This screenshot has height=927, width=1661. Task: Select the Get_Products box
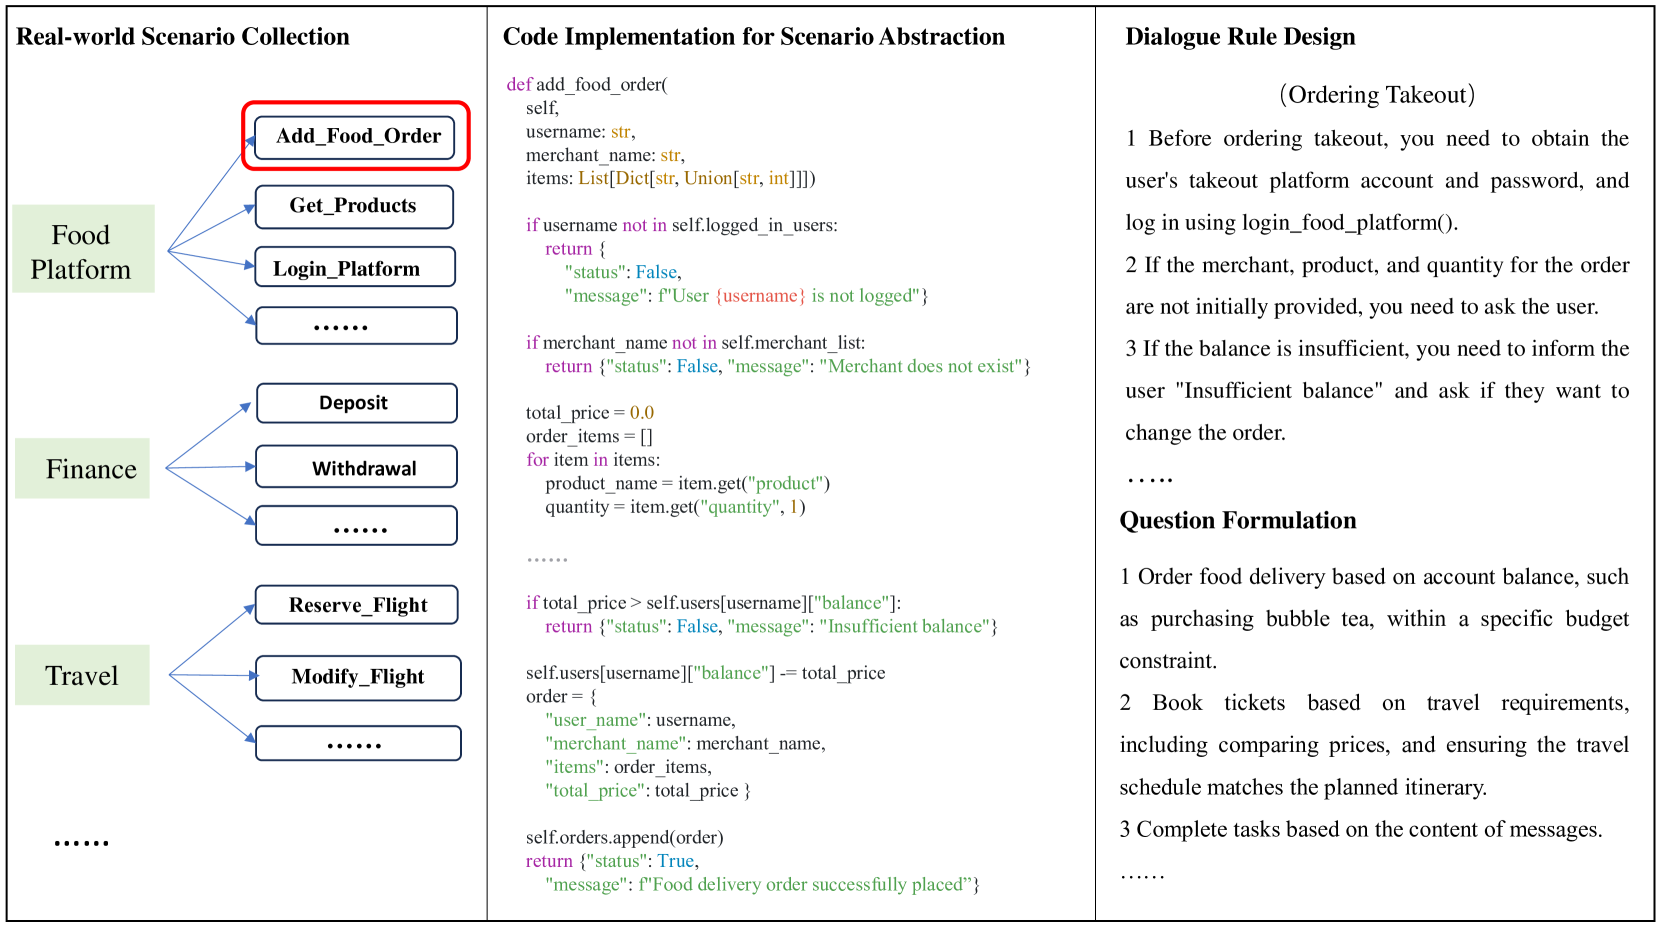353,206
